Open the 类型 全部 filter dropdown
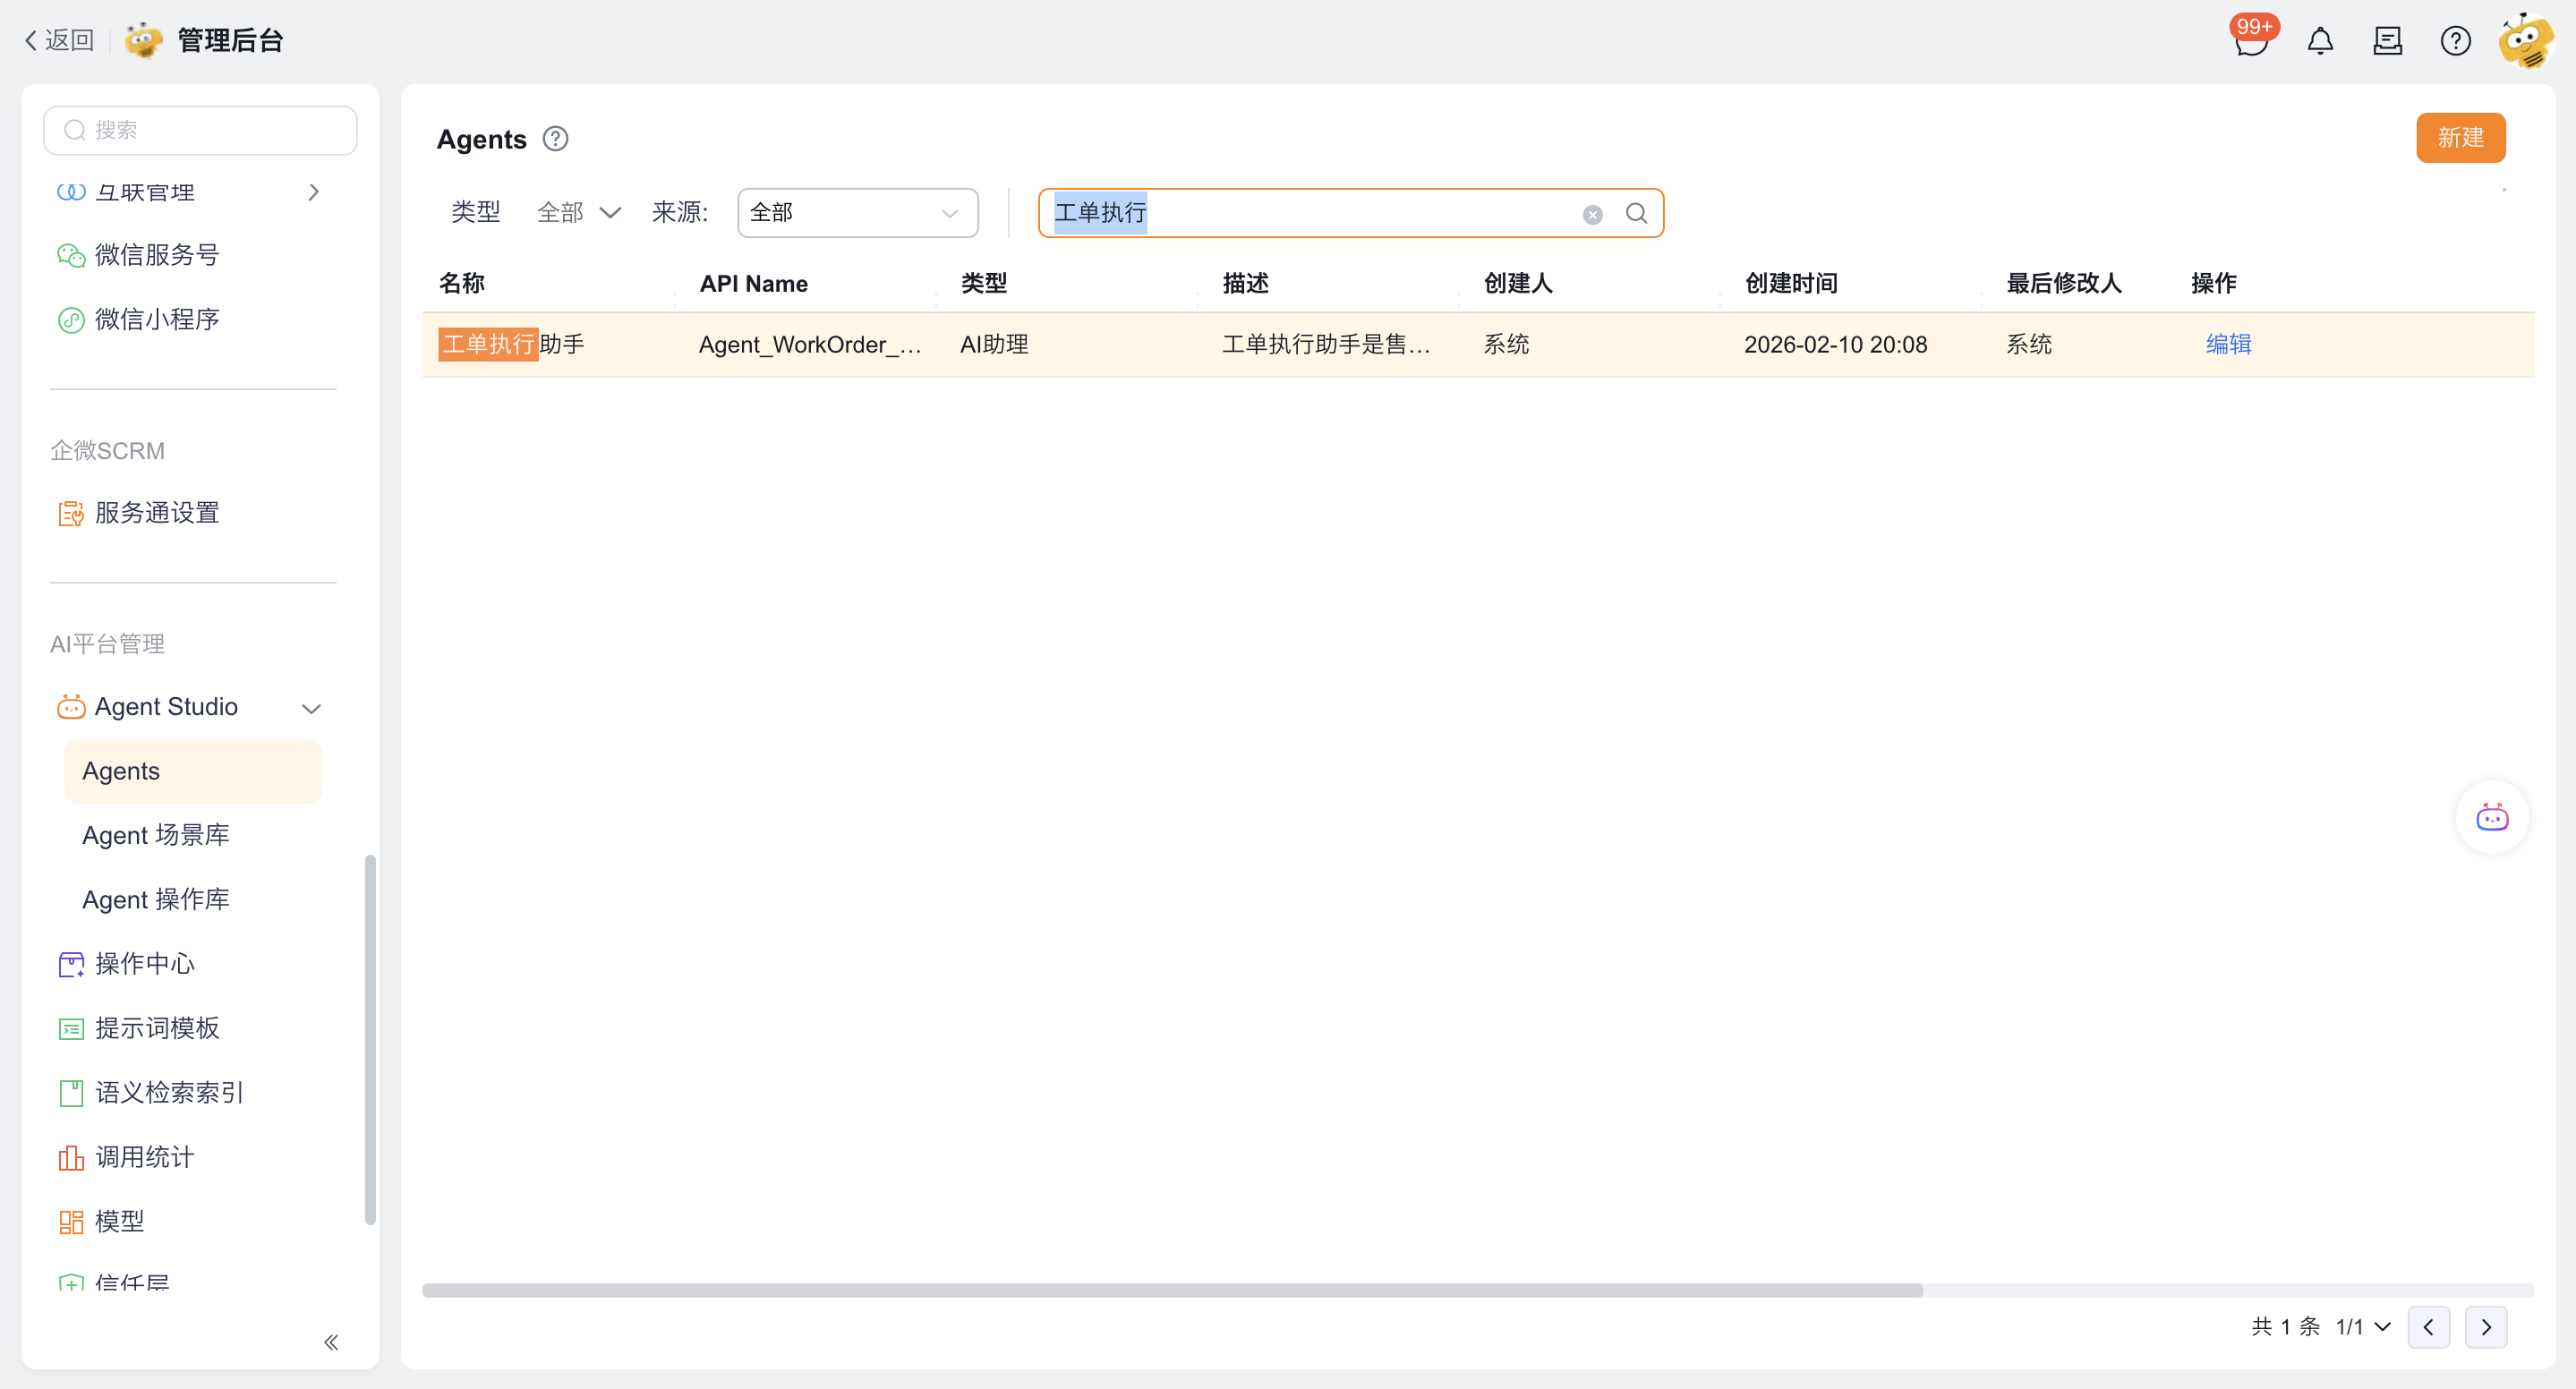This screenshot has width=2576, height=1389. [x=579, y=213]
